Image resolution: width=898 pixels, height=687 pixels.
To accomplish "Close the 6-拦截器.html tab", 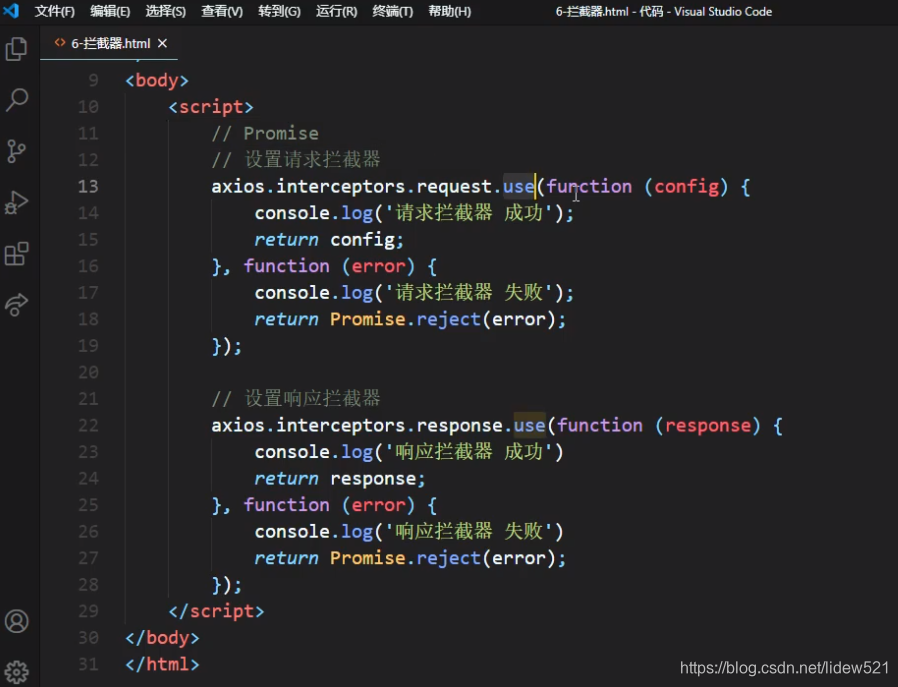I will point(163,43).
